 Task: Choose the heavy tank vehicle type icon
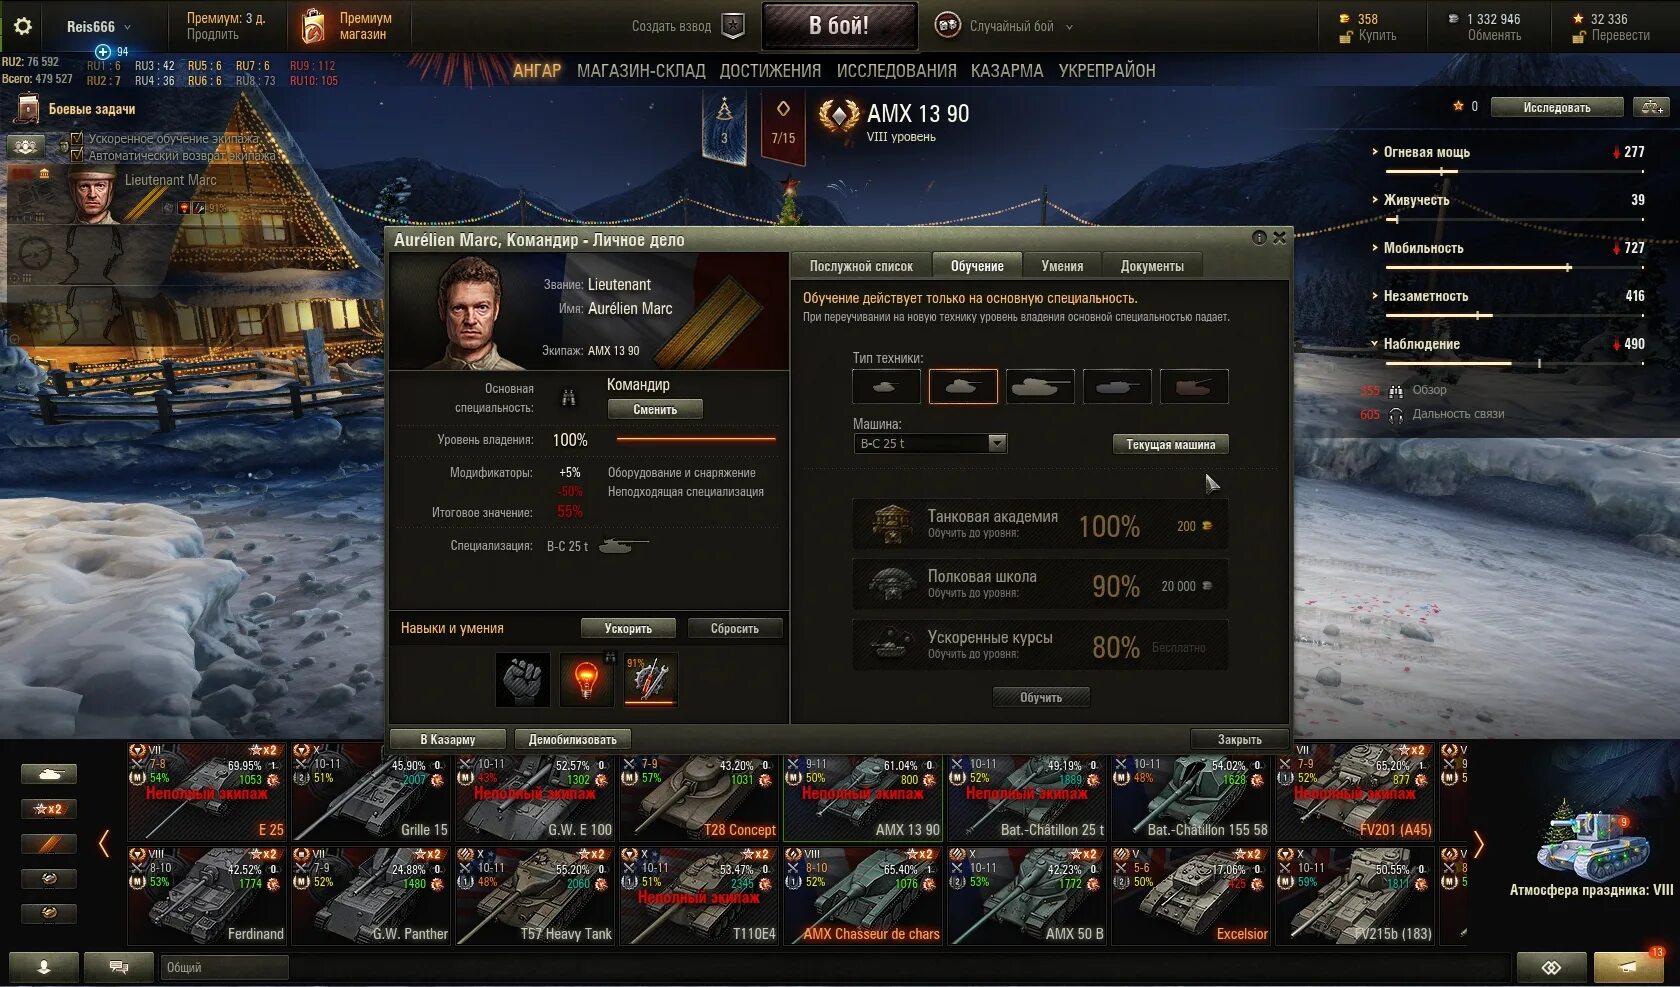point(1040,386)
